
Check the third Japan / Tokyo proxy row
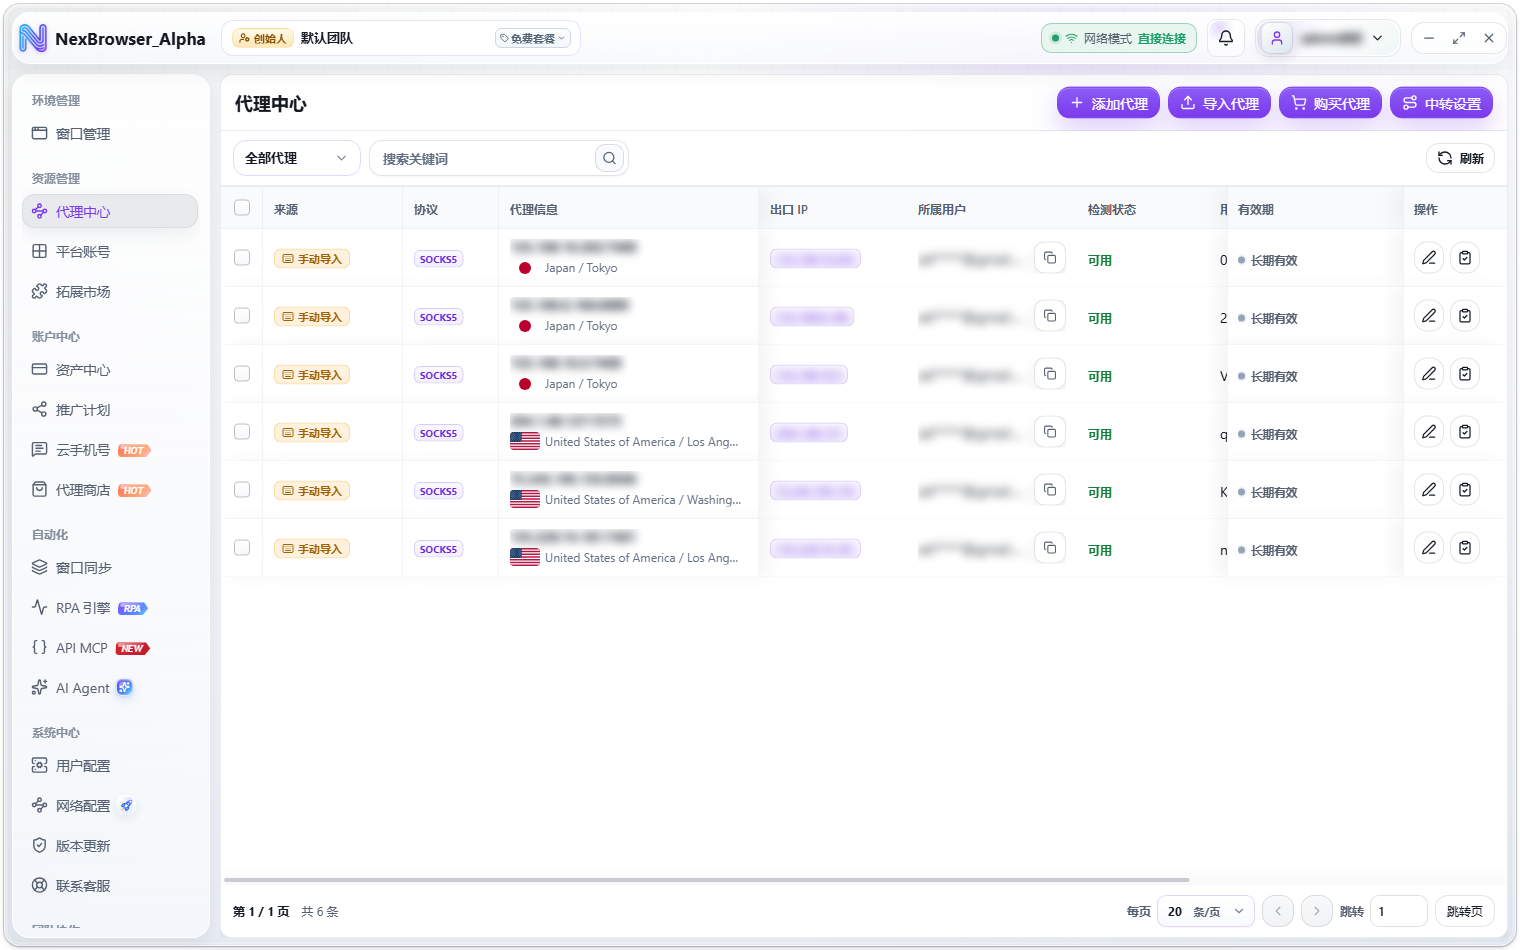[x=242, y=374]
